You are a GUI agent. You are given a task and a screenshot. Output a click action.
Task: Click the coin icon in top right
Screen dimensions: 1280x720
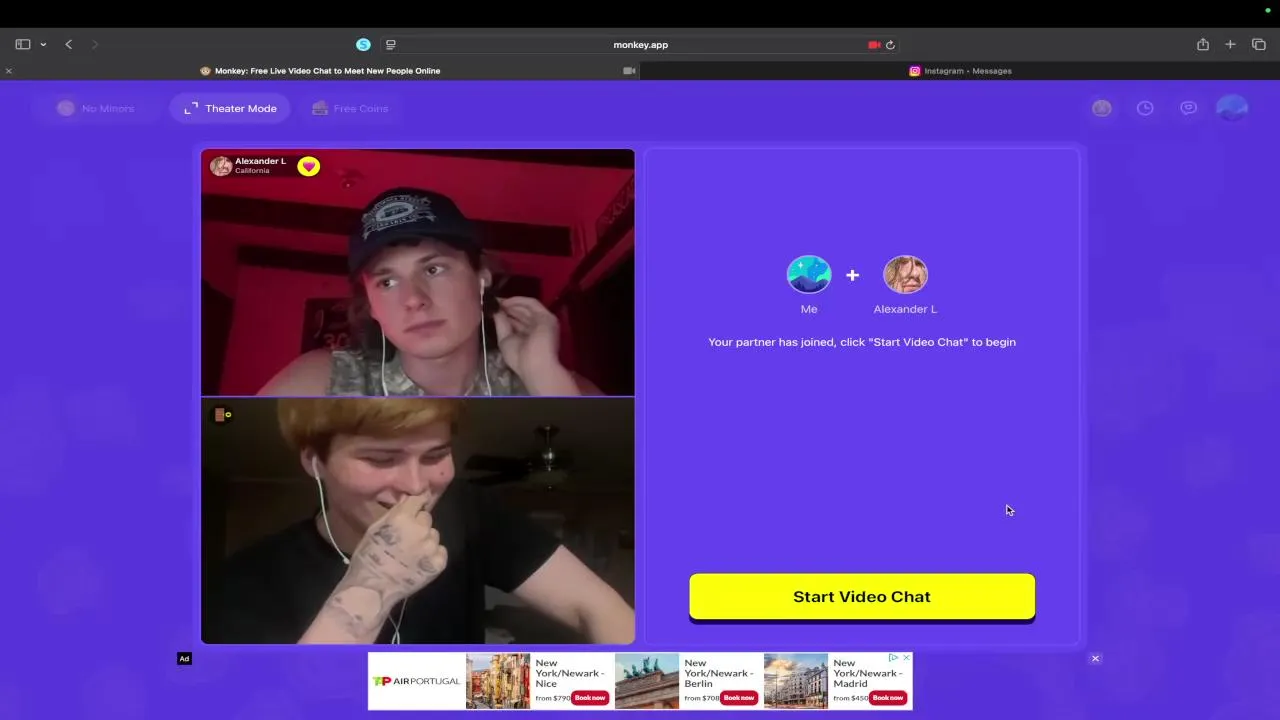(x=1102, y=108)
